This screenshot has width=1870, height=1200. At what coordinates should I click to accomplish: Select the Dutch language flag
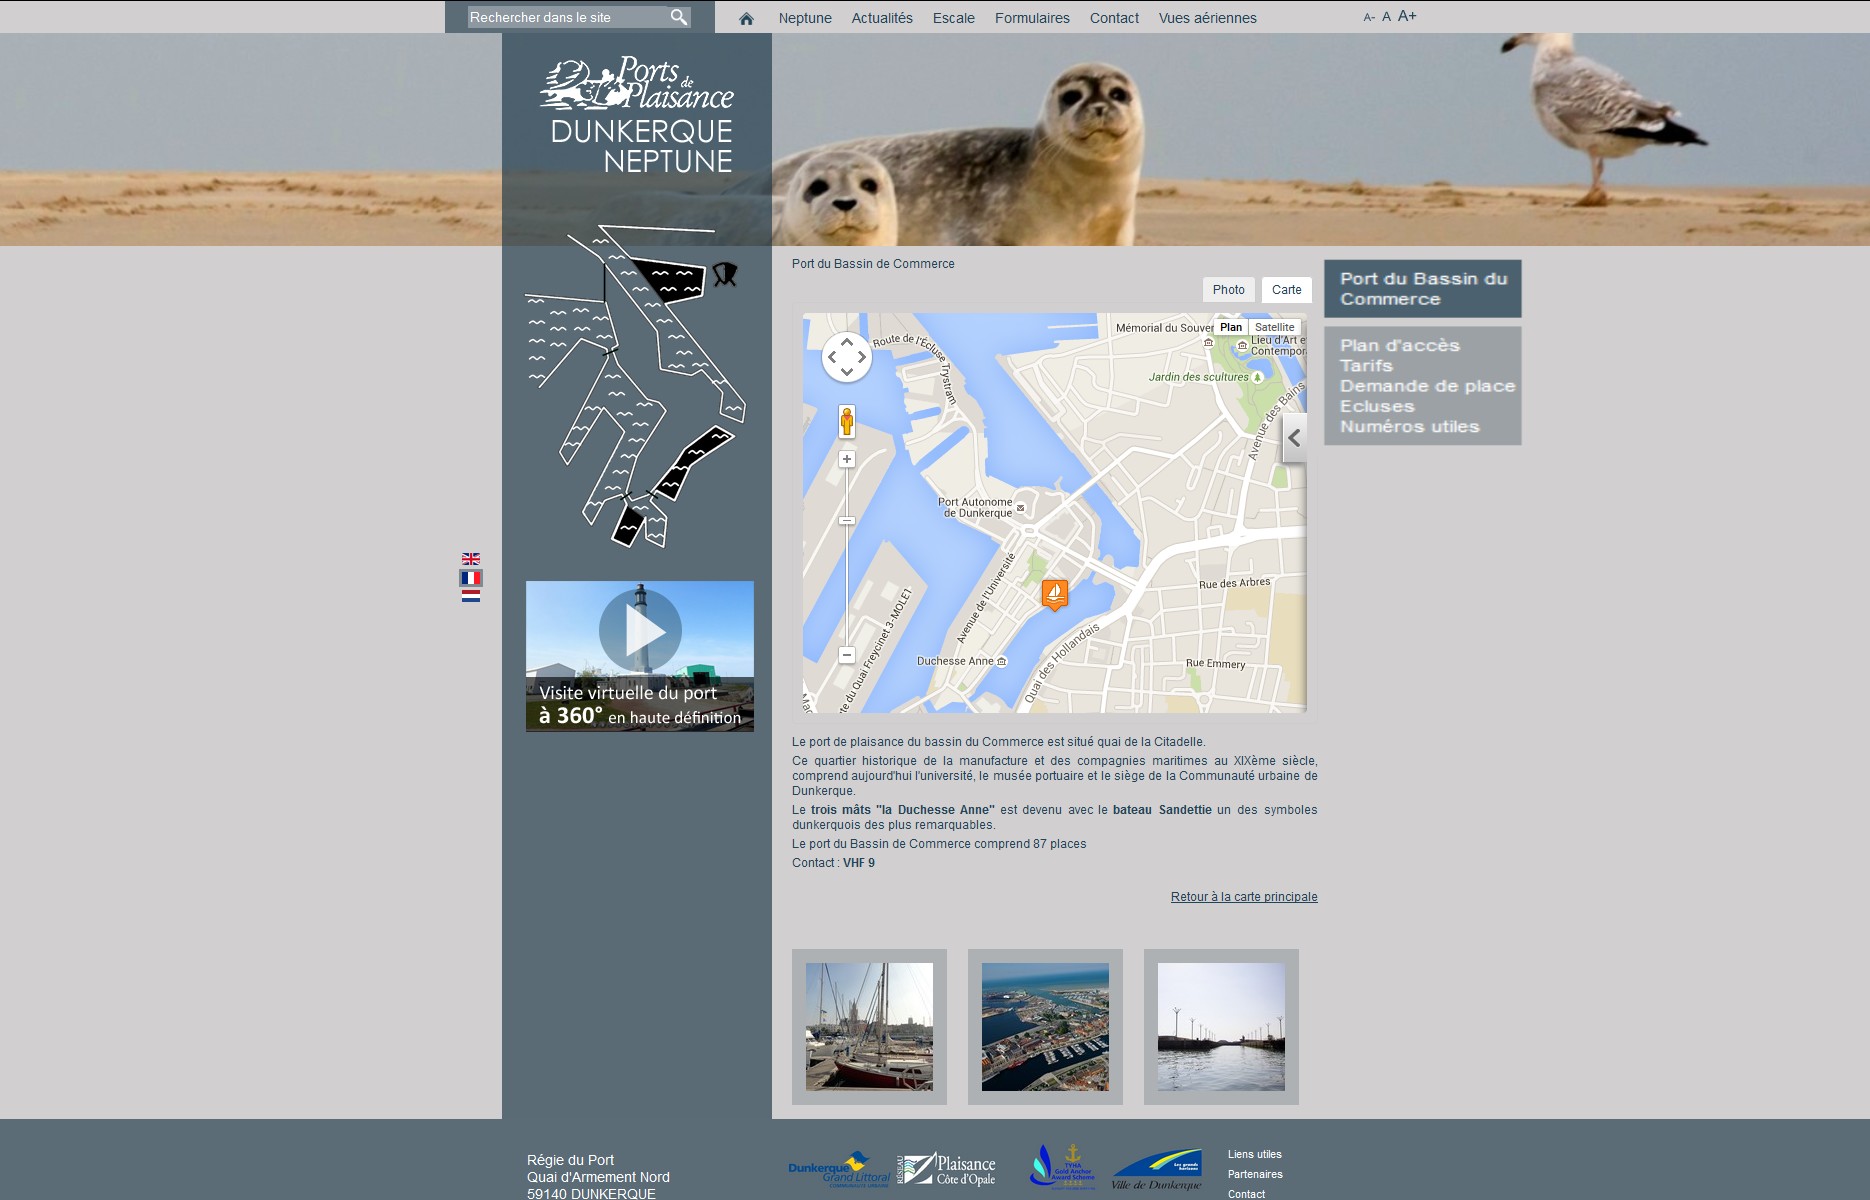tap(471, 596)
